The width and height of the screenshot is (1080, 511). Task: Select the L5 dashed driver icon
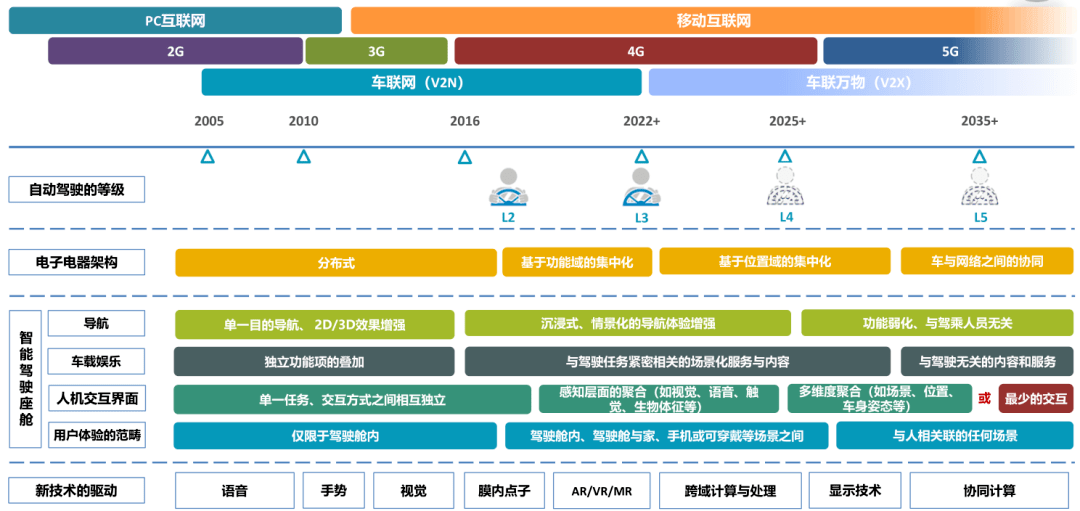coord(980,186)
